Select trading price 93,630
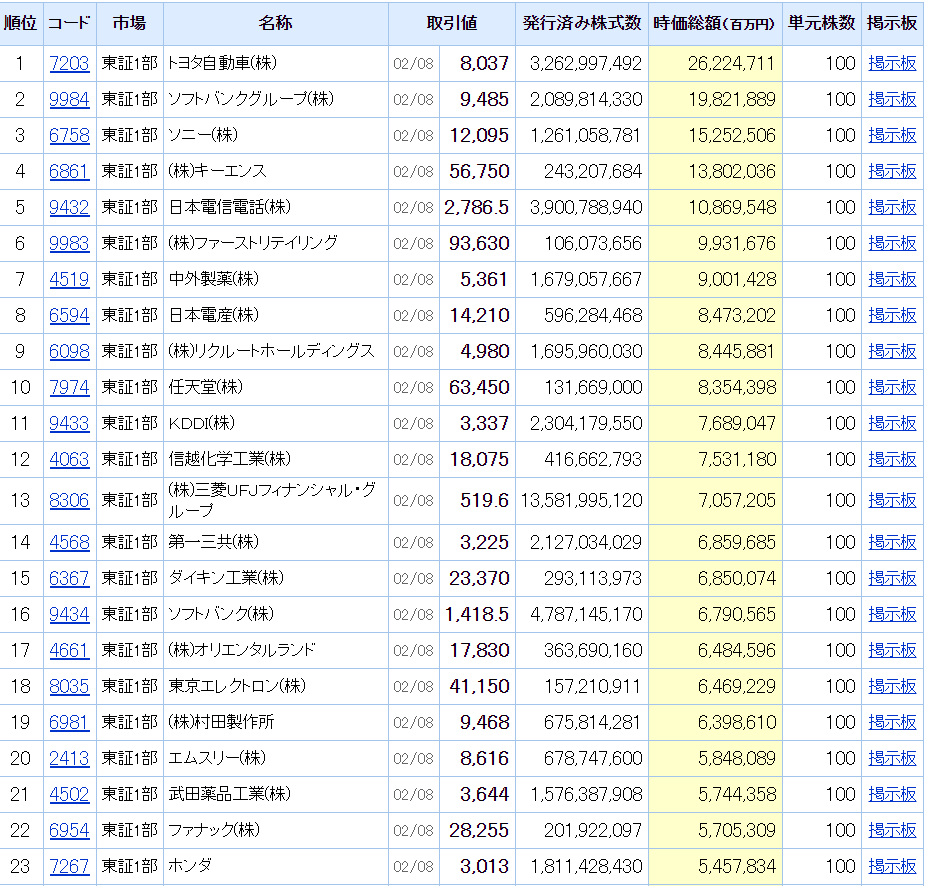Screen dimensions: 925x886 pos(479,243)
